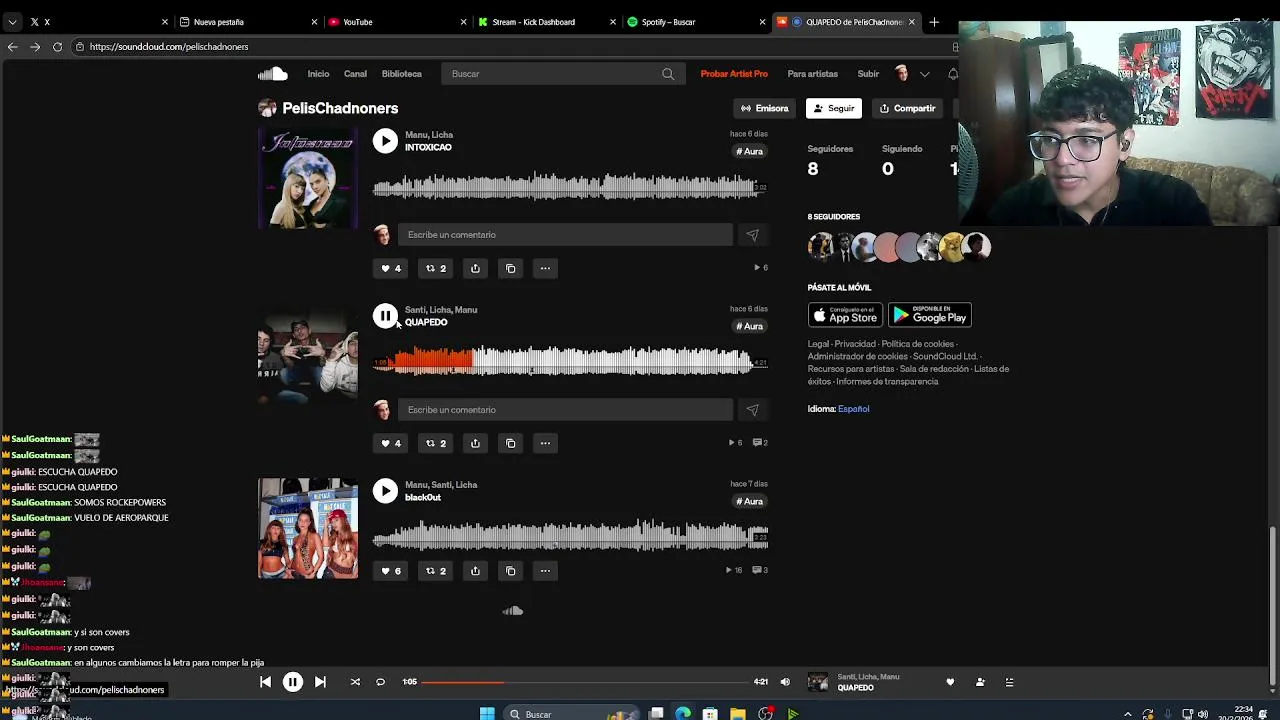Click Subir to upload
Image resolution: width=1280 pixels, height=720 pixels.
pos(868,74)
